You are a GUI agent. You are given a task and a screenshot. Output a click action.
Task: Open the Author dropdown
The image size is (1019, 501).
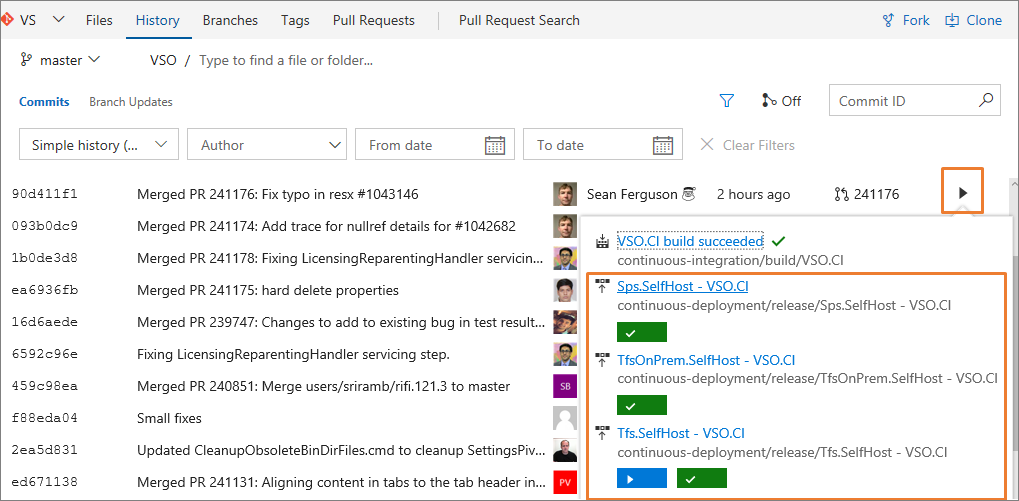pyautogui.click(x=266, y=144)
